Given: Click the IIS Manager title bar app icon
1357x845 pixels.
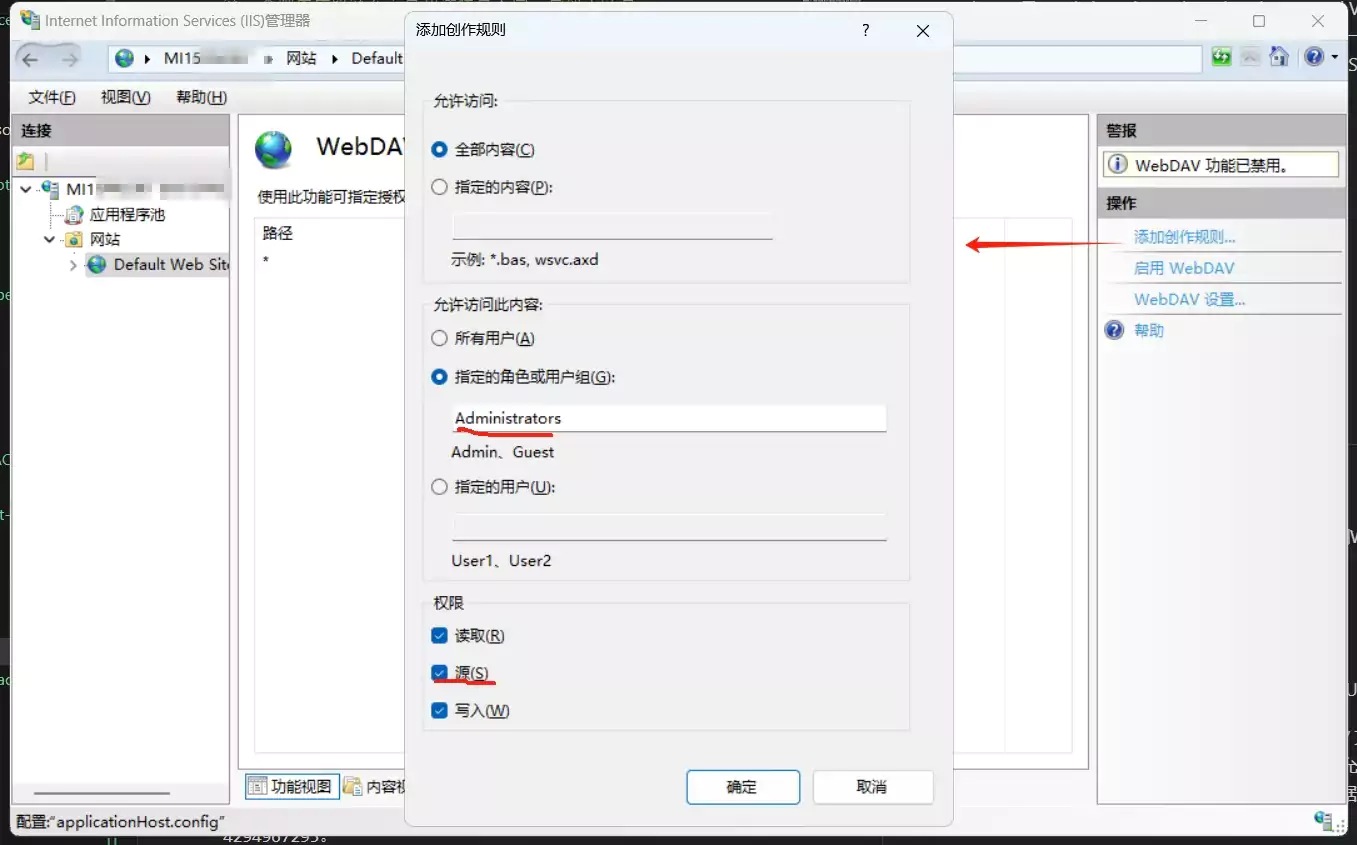Looking at the screenshot, I should pos(30,20).
